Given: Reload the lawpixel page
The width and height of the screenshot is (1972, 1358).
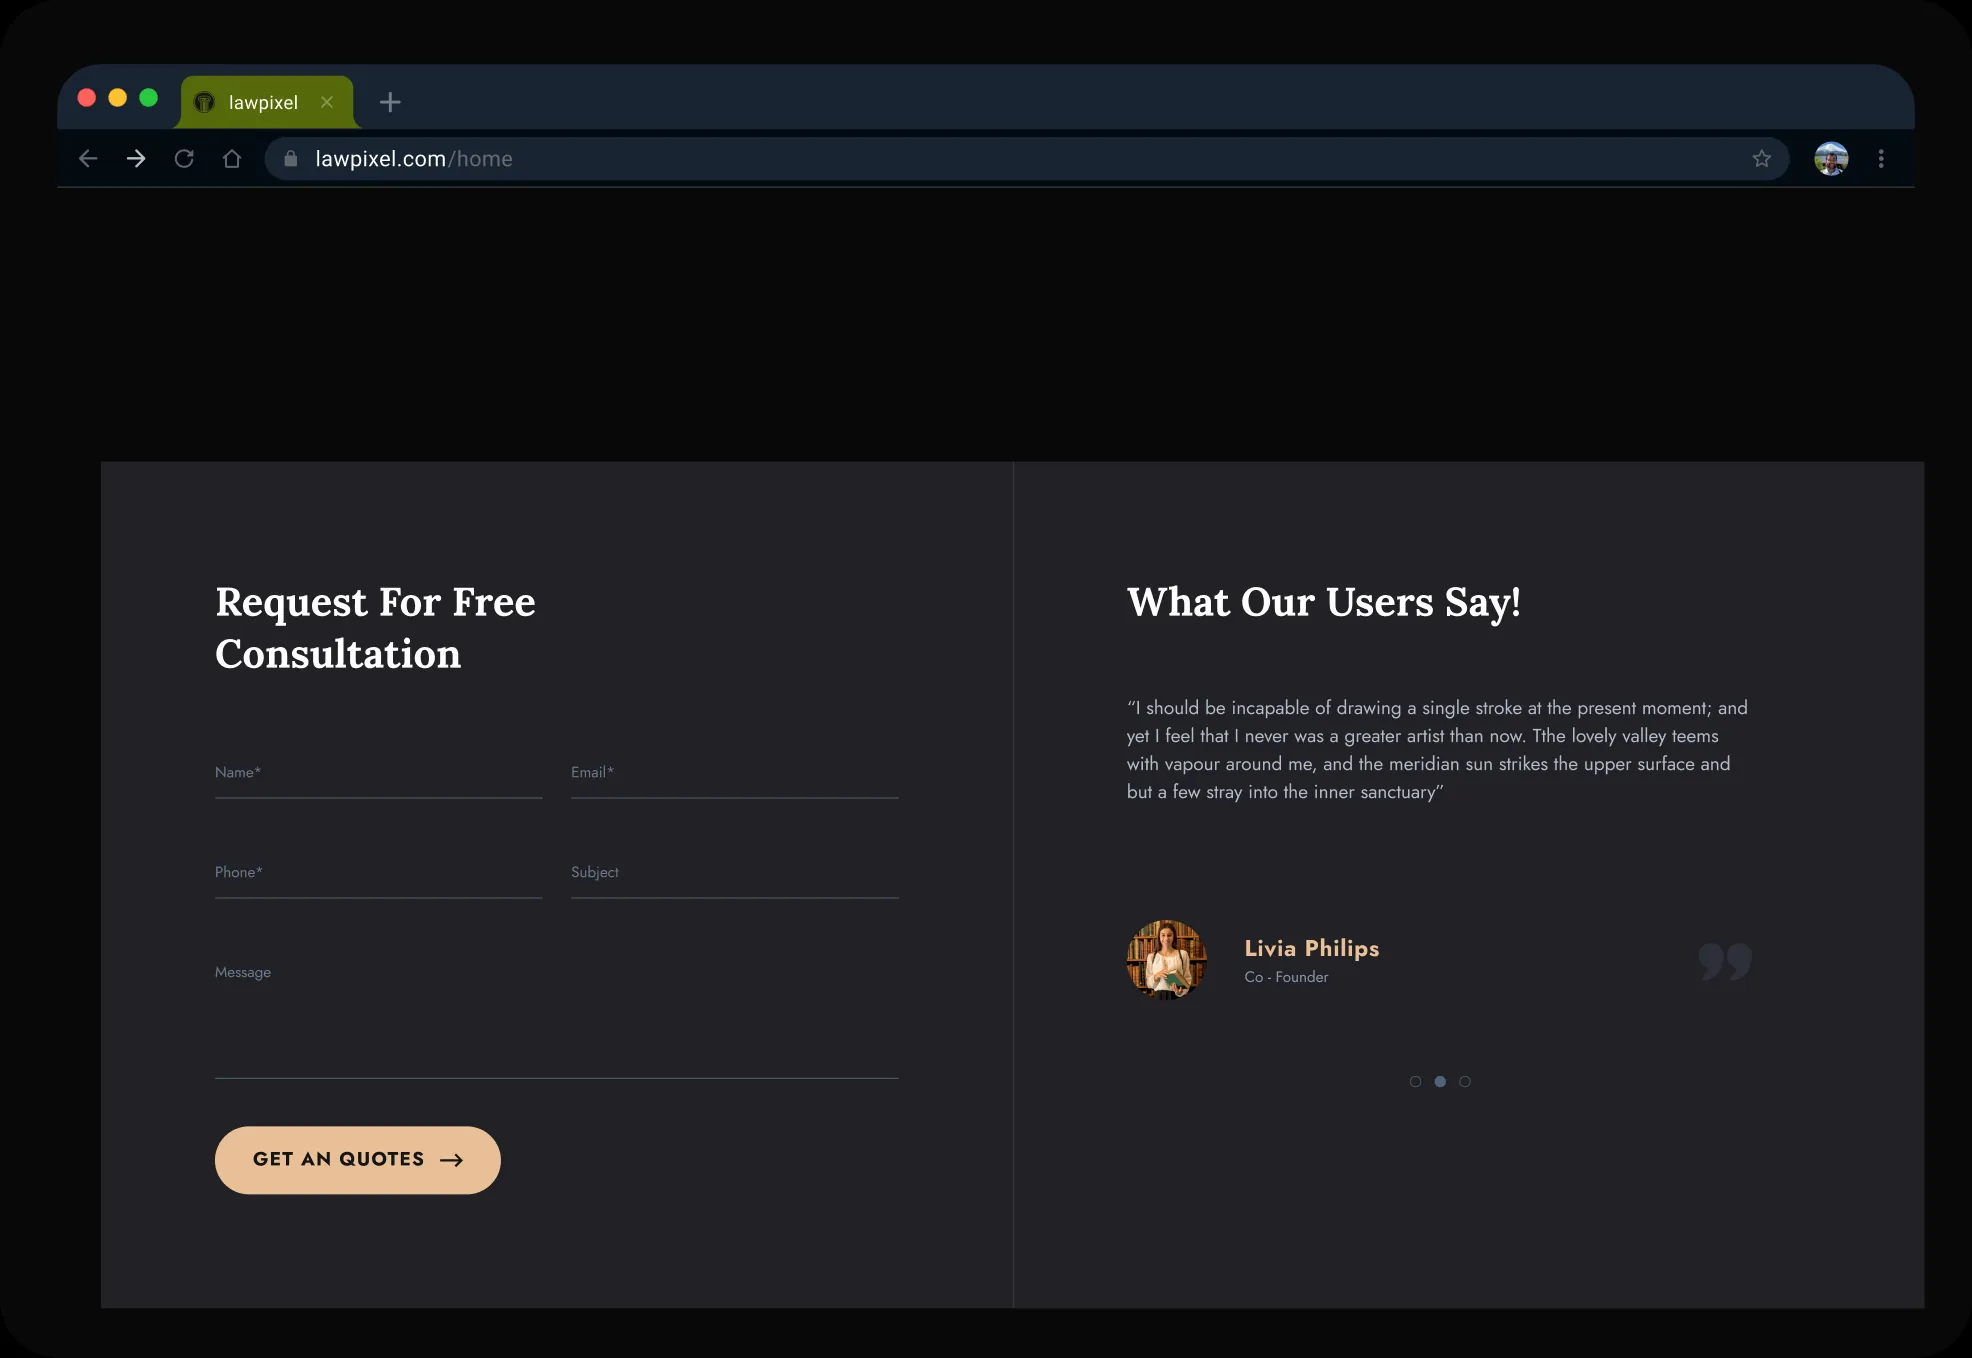Looking at the screenshot, I should [184, 159].
